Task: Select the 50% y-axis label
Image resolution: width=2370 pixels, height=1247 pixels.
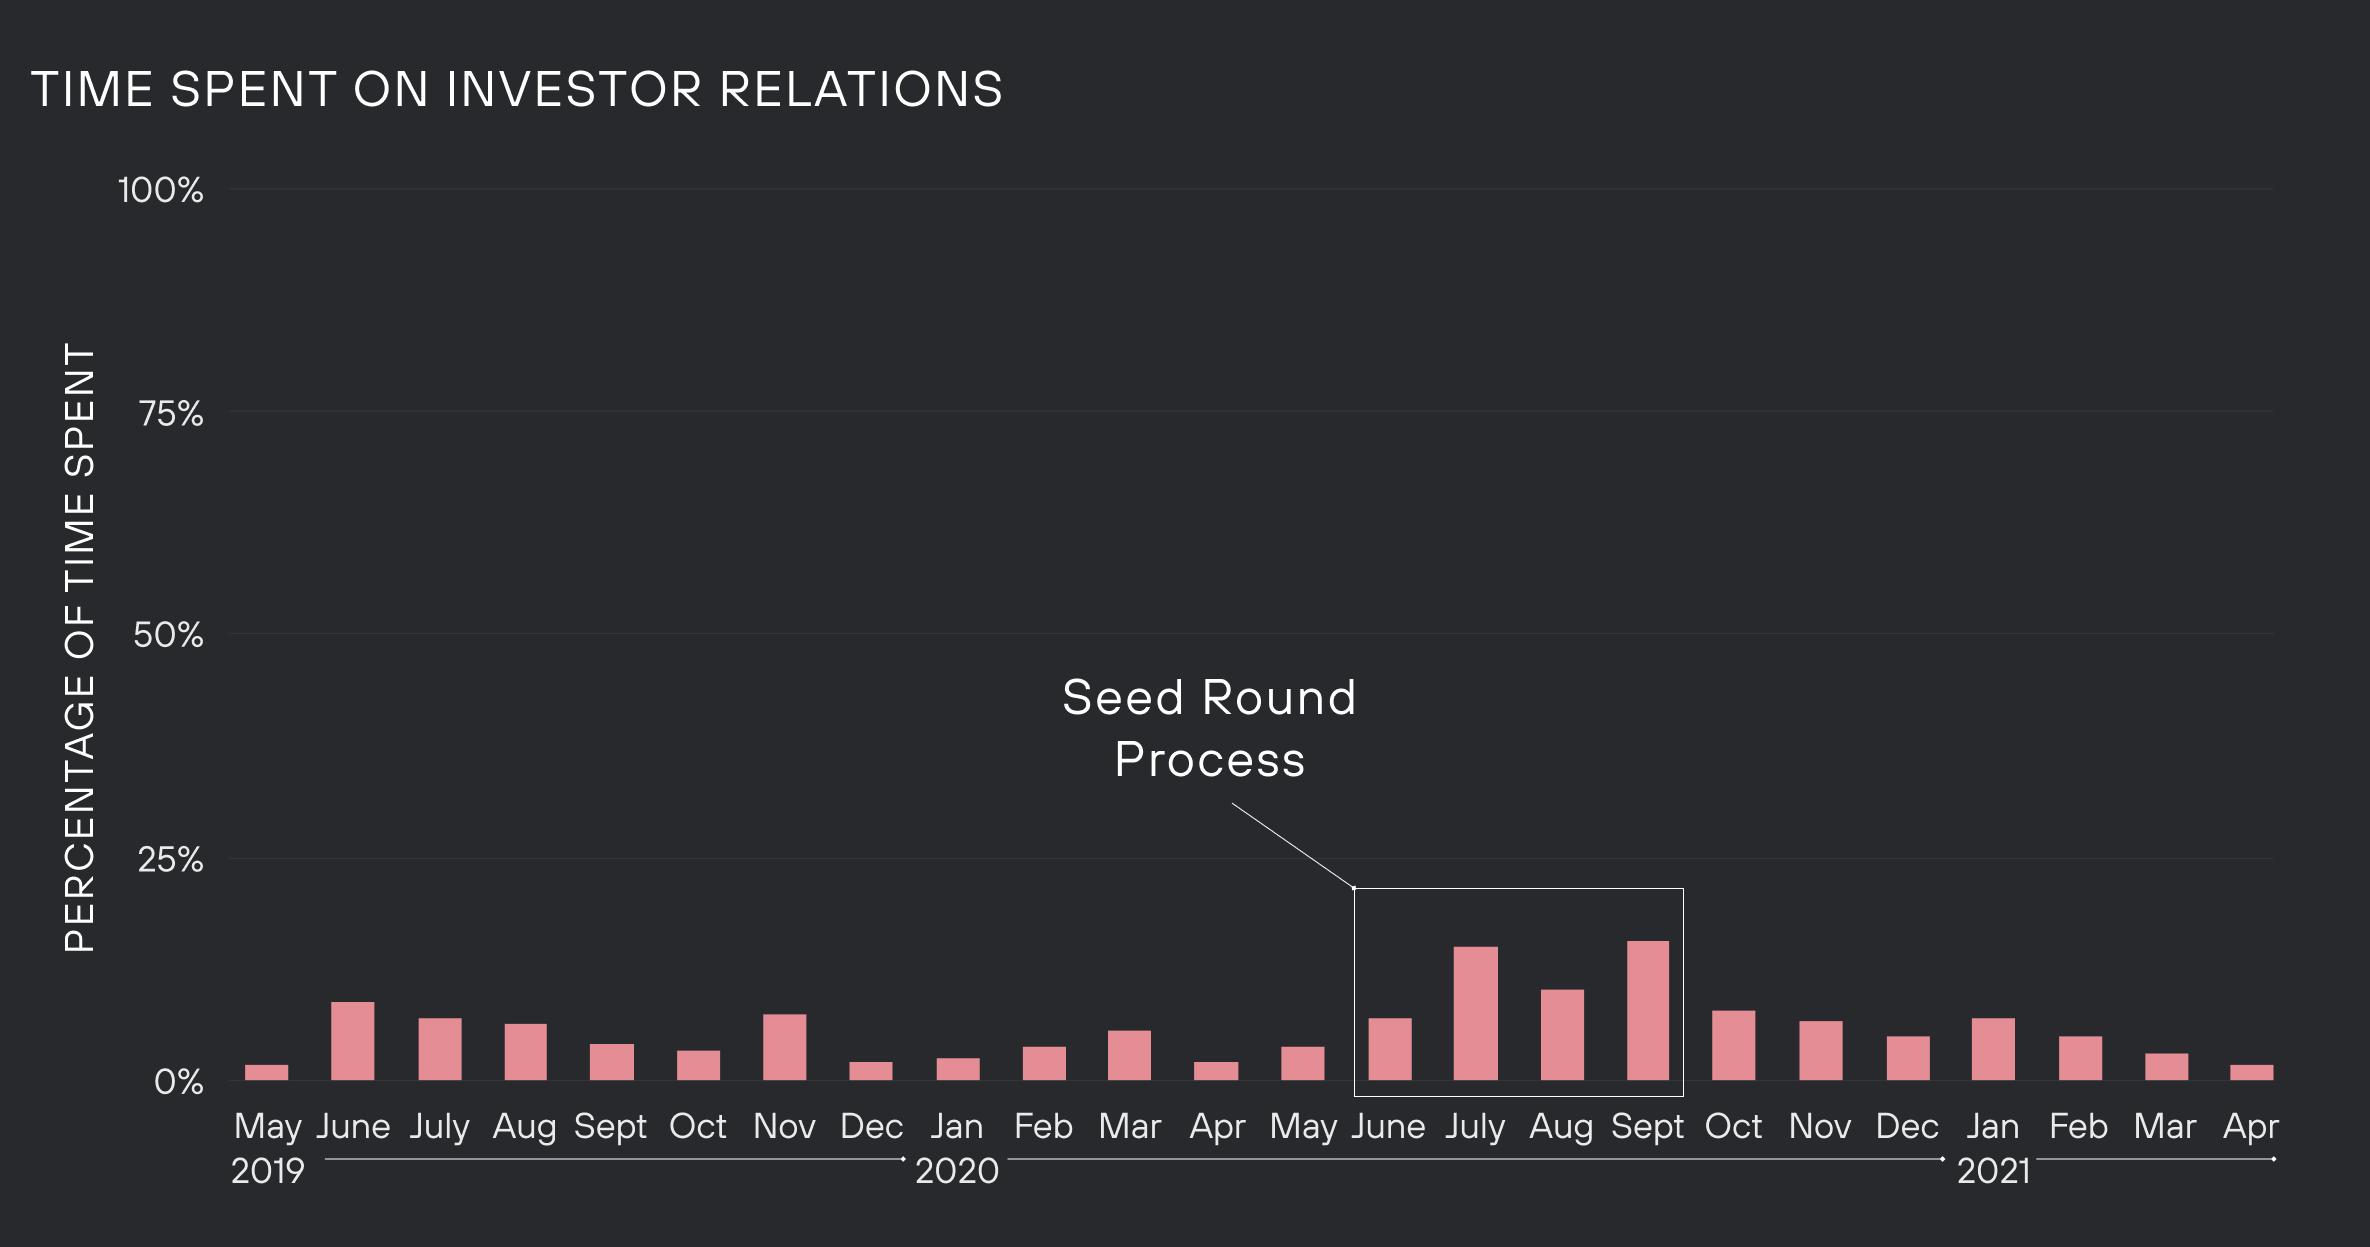Action: (168, 635)
